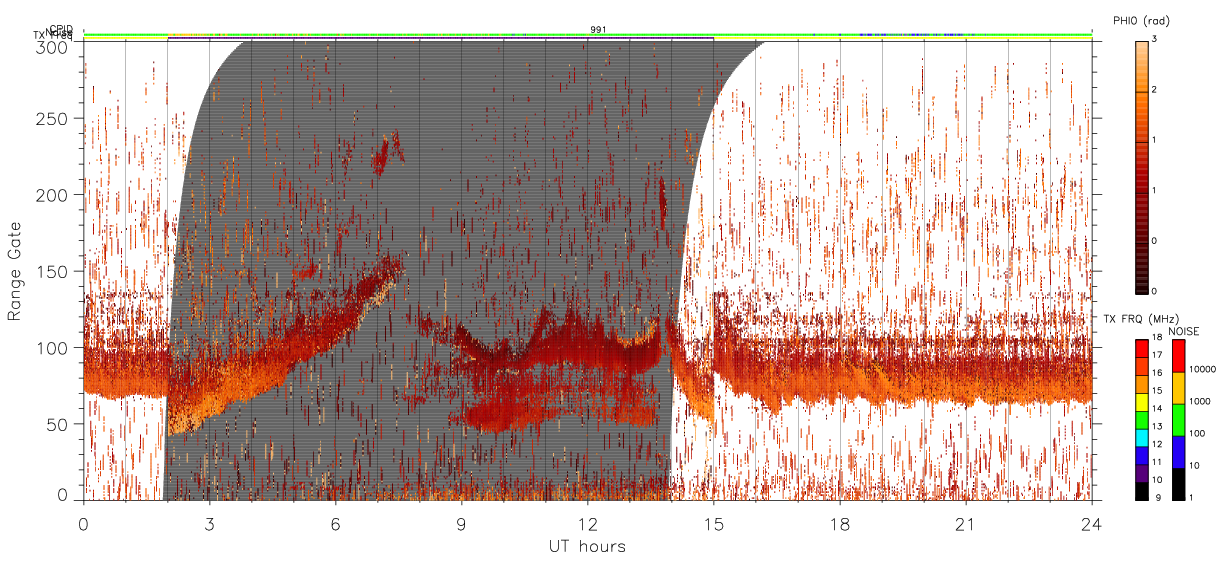
Task: Click the '9' tick on the UT hours axis
Action: pos(461,523)
